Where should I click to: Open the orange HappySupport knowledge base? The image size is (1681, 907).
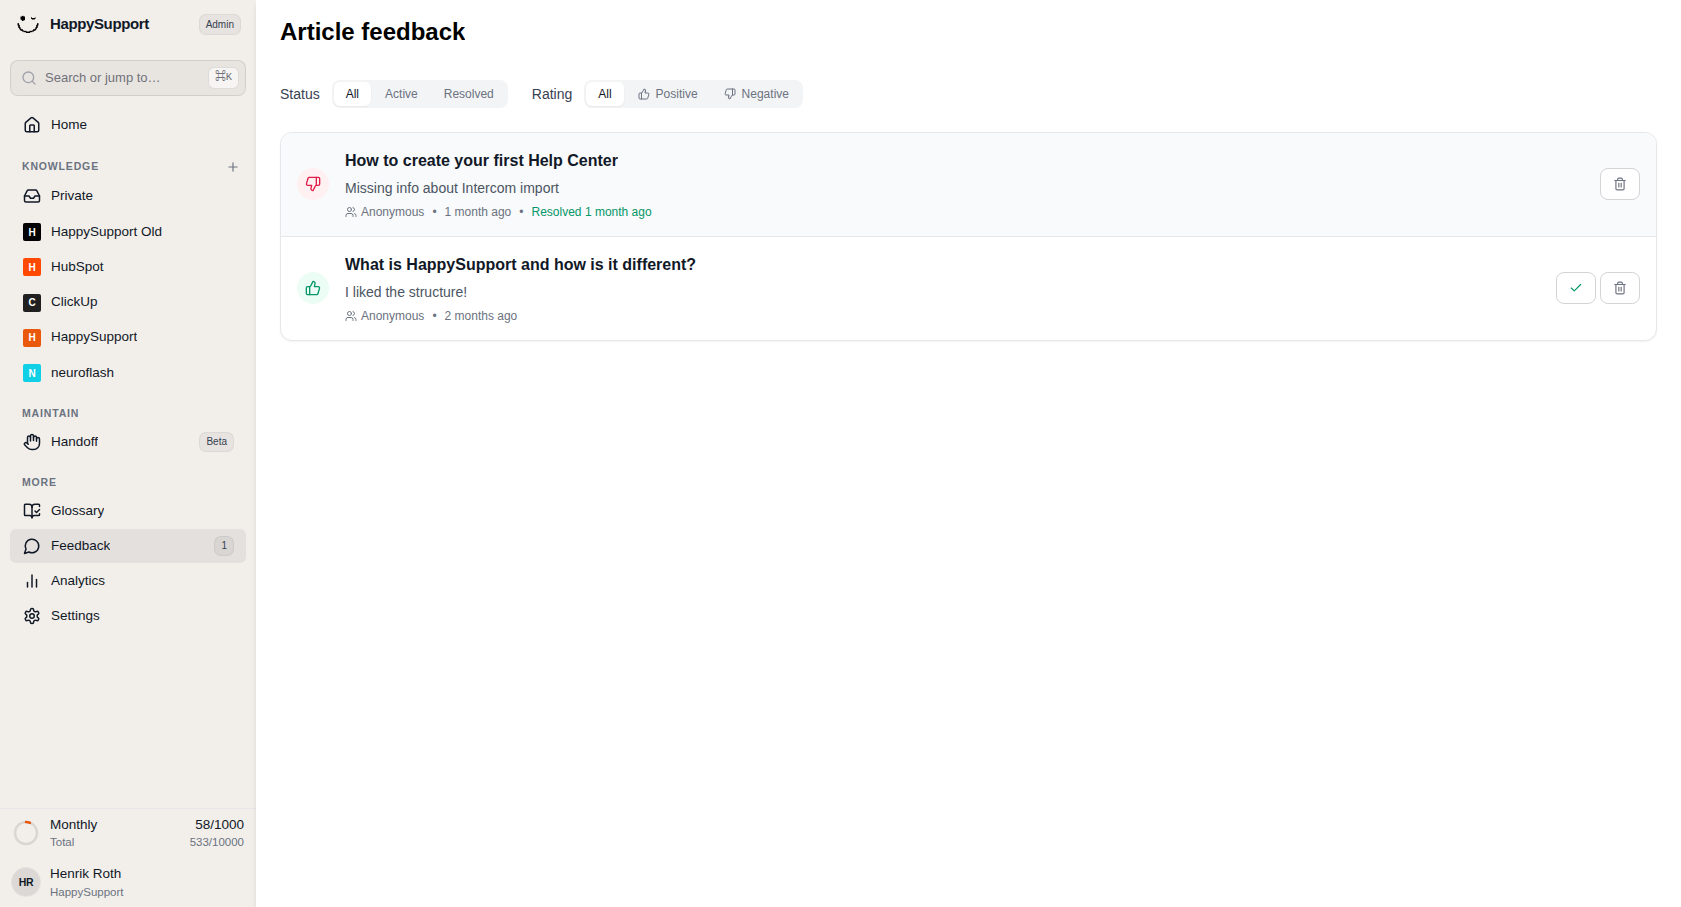[128, 337]
